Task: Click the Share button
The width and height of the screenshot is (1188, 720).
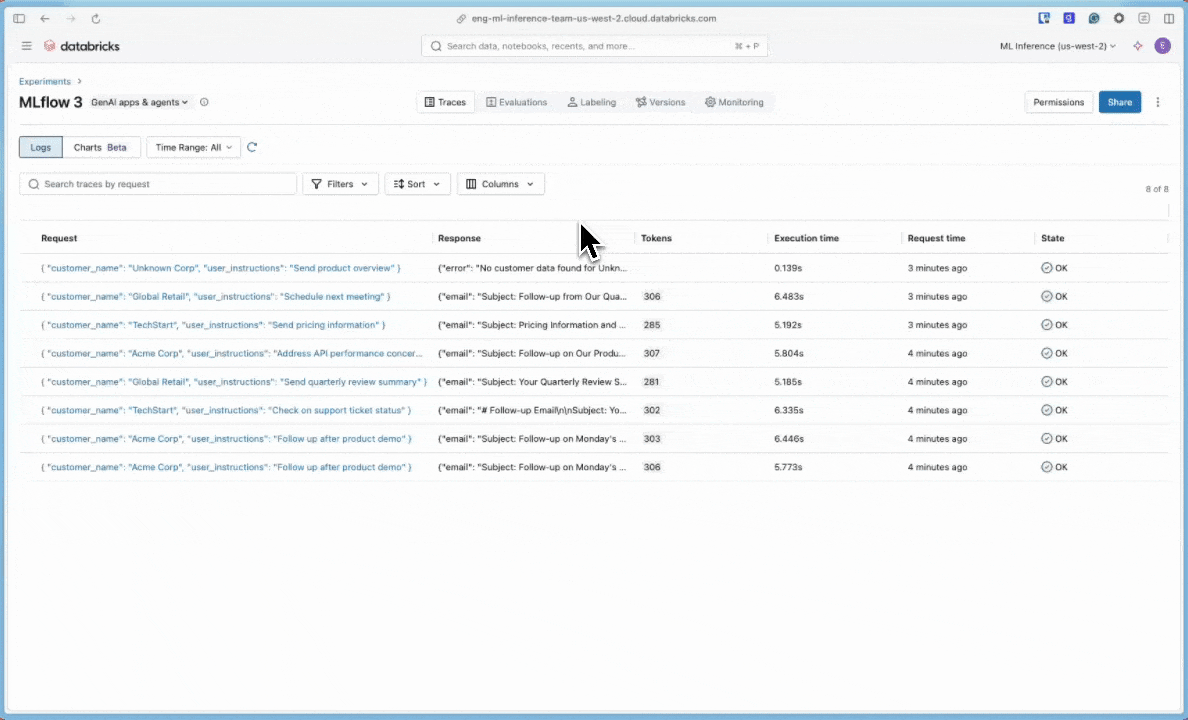Action: 1119,102
